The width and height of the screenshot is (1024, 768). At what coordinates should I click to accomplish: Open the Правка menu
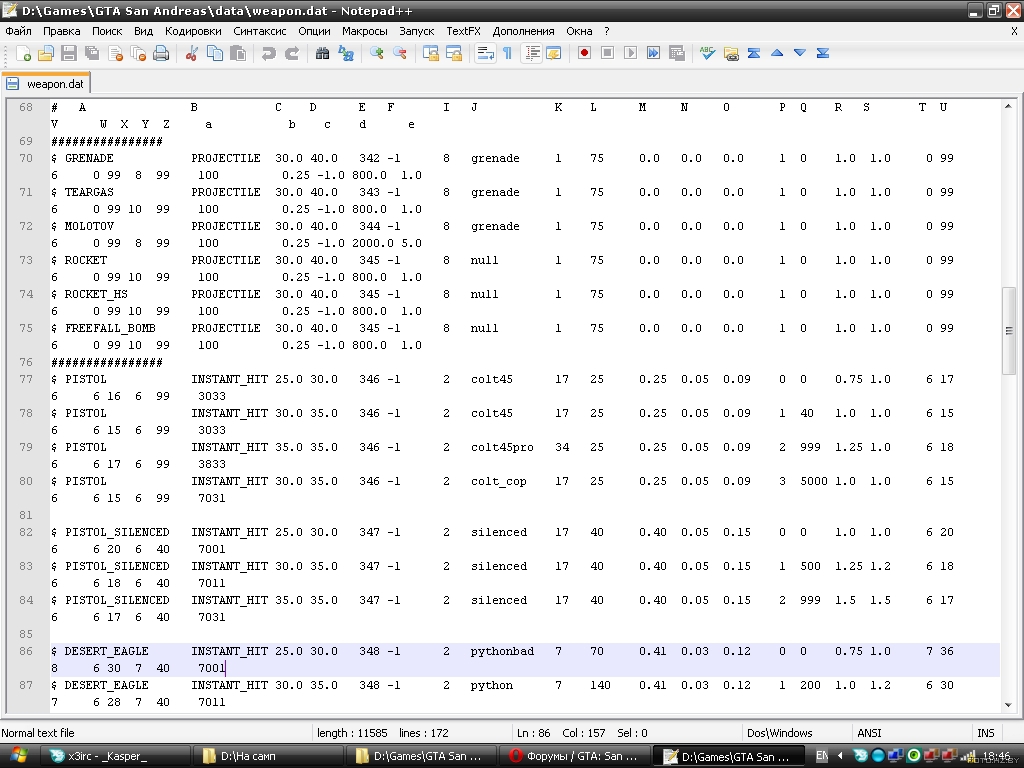[x=61, y=31]
